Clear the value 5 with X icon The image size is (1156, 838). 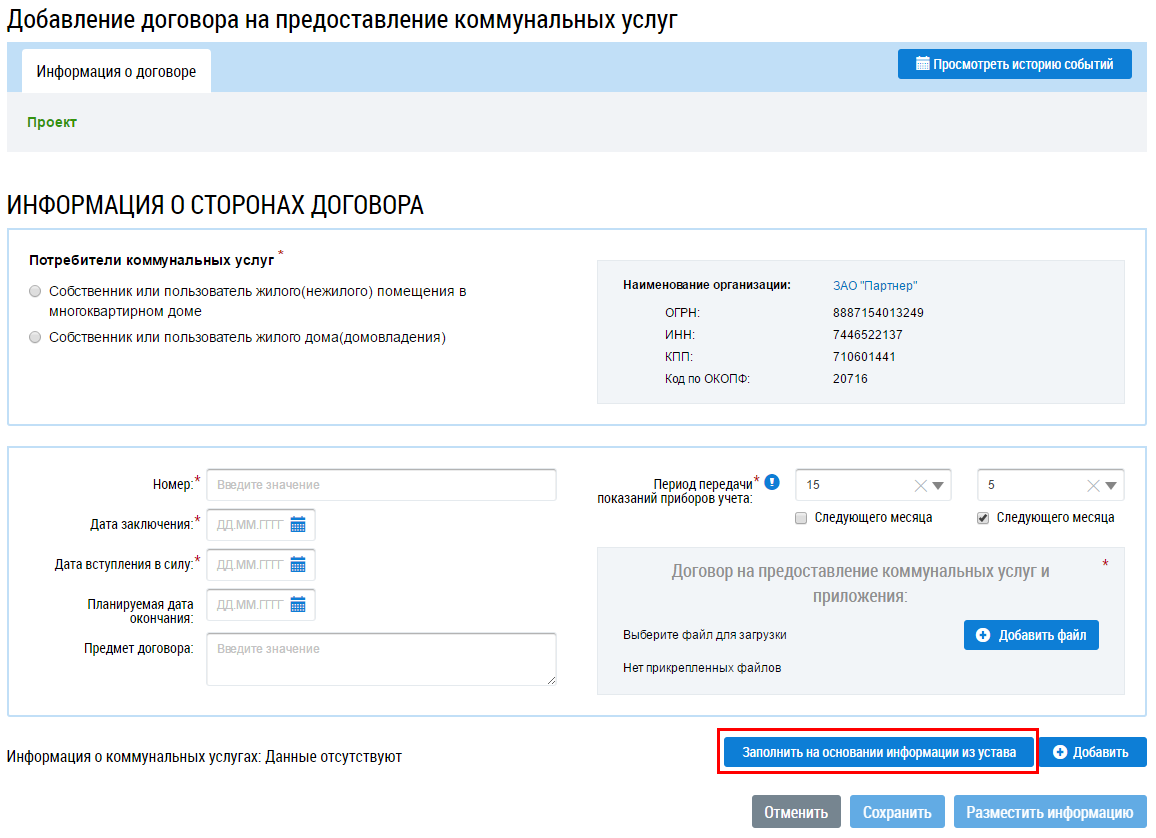(1092, 485)
